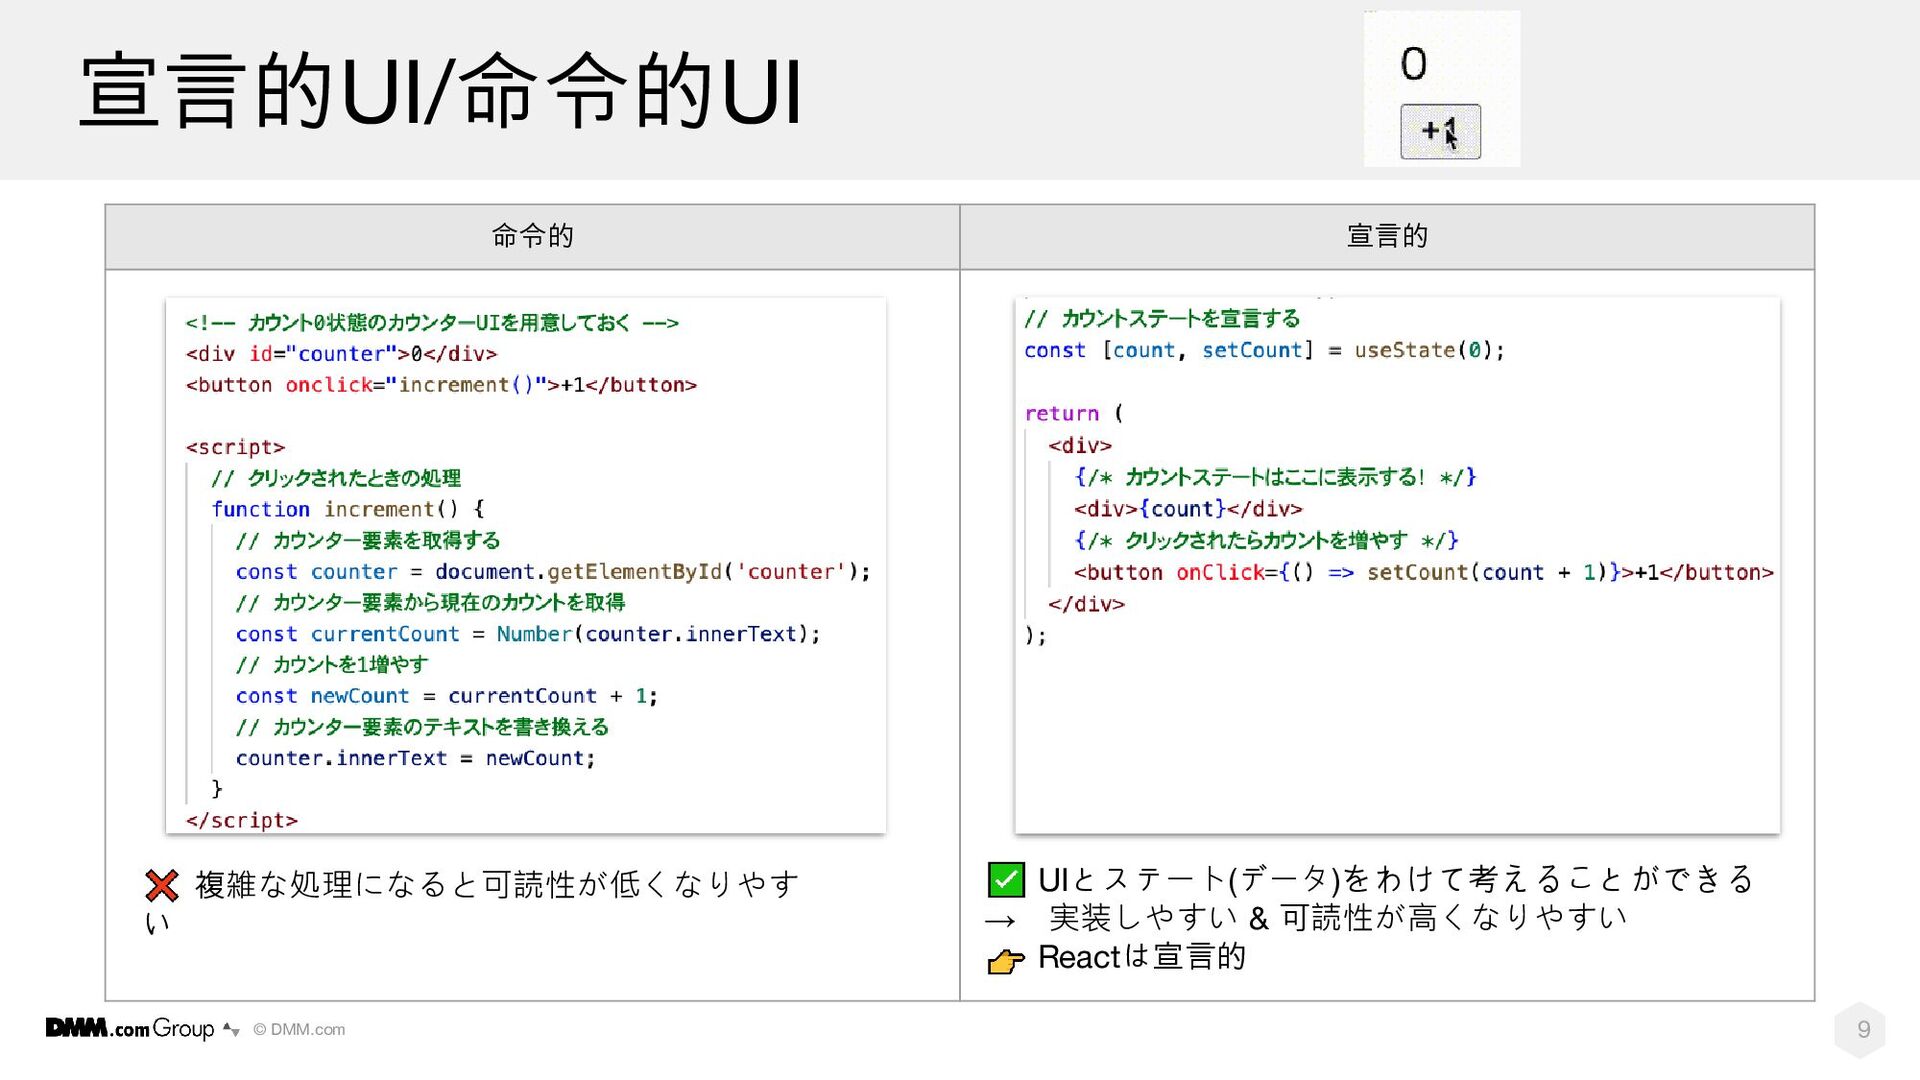
Task: Click the 命令的 column header
Action: click(532, 236)
